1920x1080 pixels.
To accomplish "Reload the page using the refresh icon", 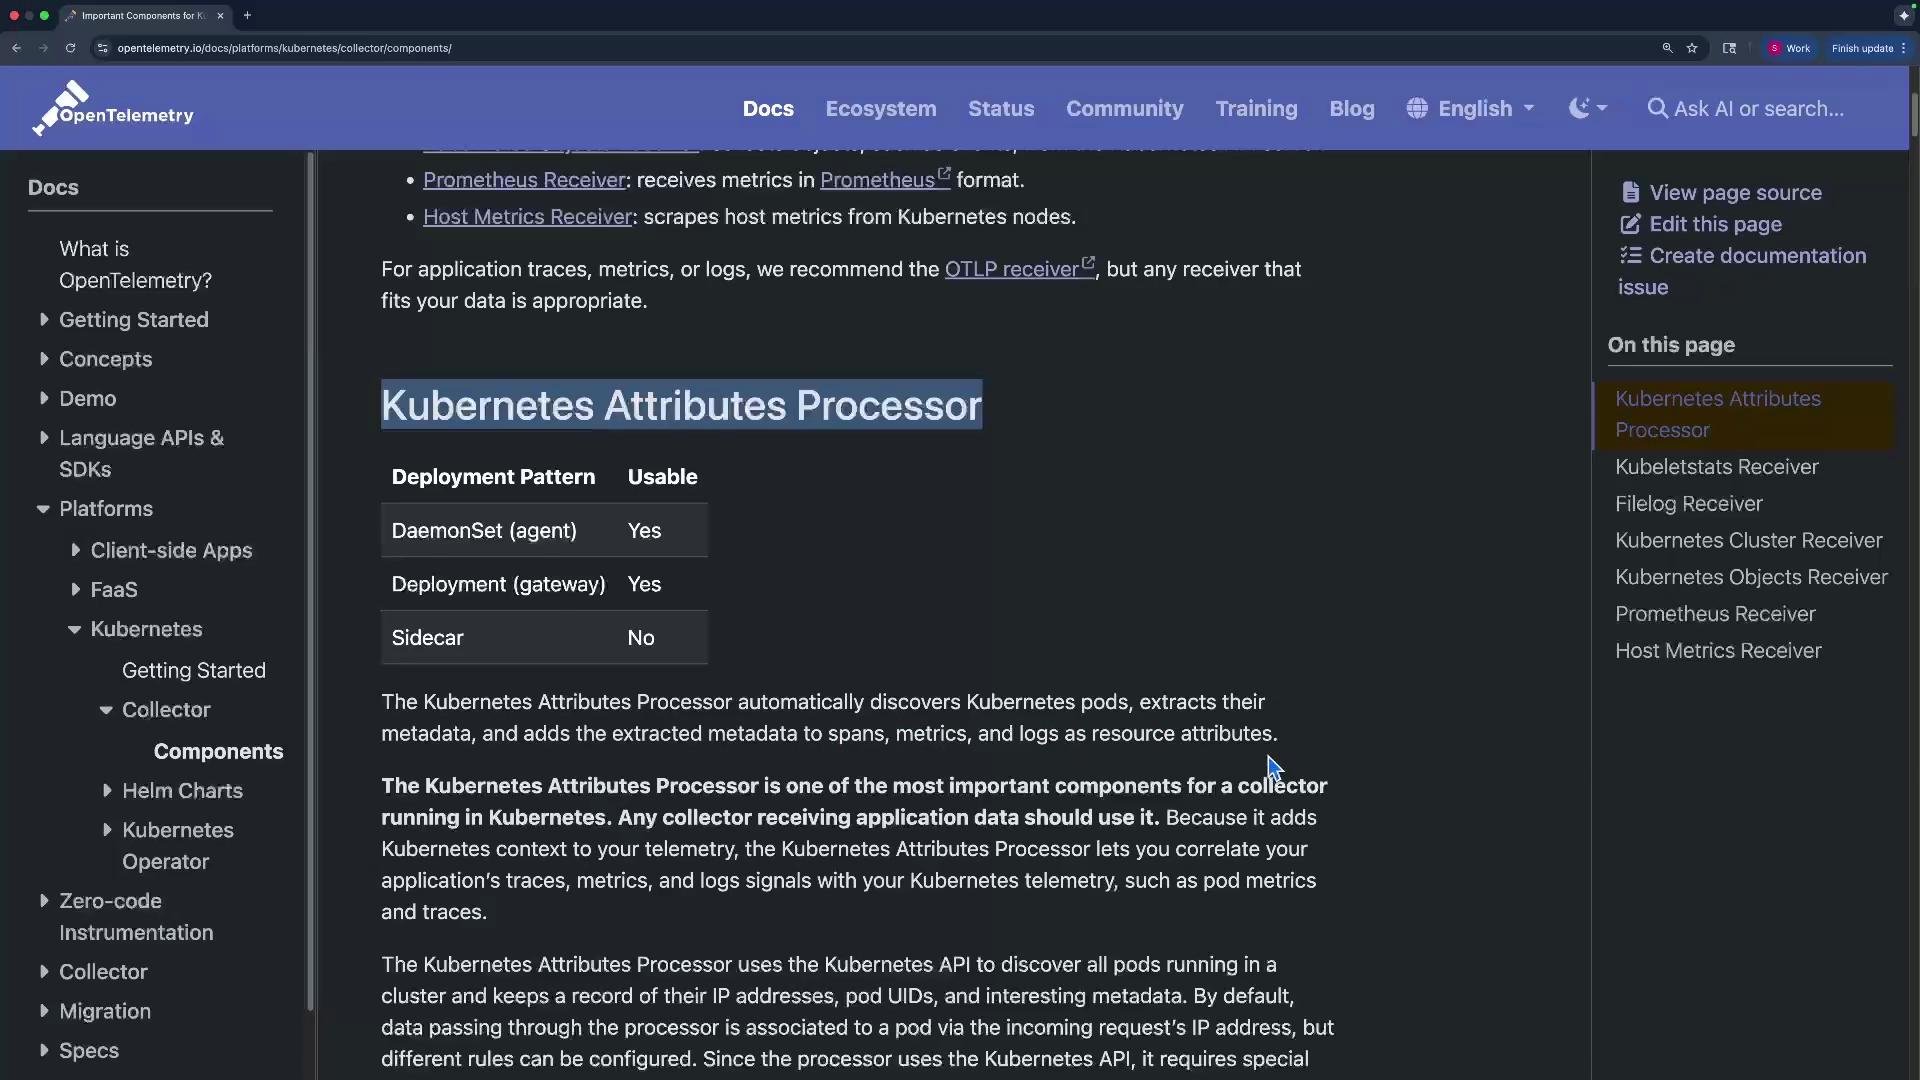I will pos(70,48).
